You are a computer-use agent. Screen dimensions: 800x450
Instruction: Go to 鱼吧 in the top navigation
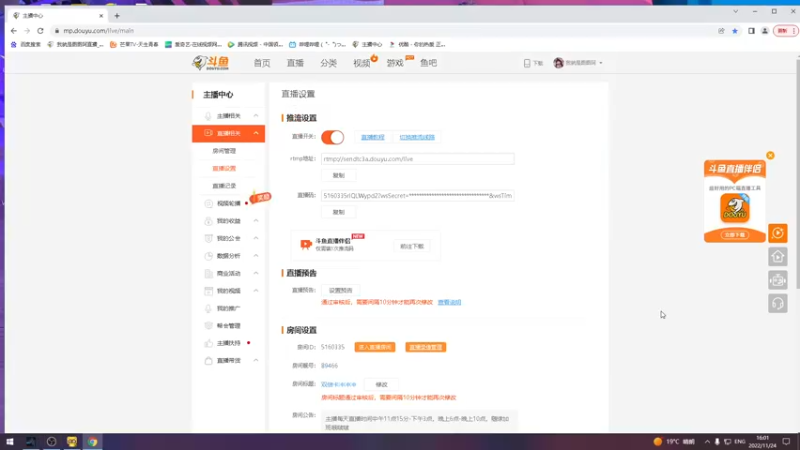click(429, 63)
